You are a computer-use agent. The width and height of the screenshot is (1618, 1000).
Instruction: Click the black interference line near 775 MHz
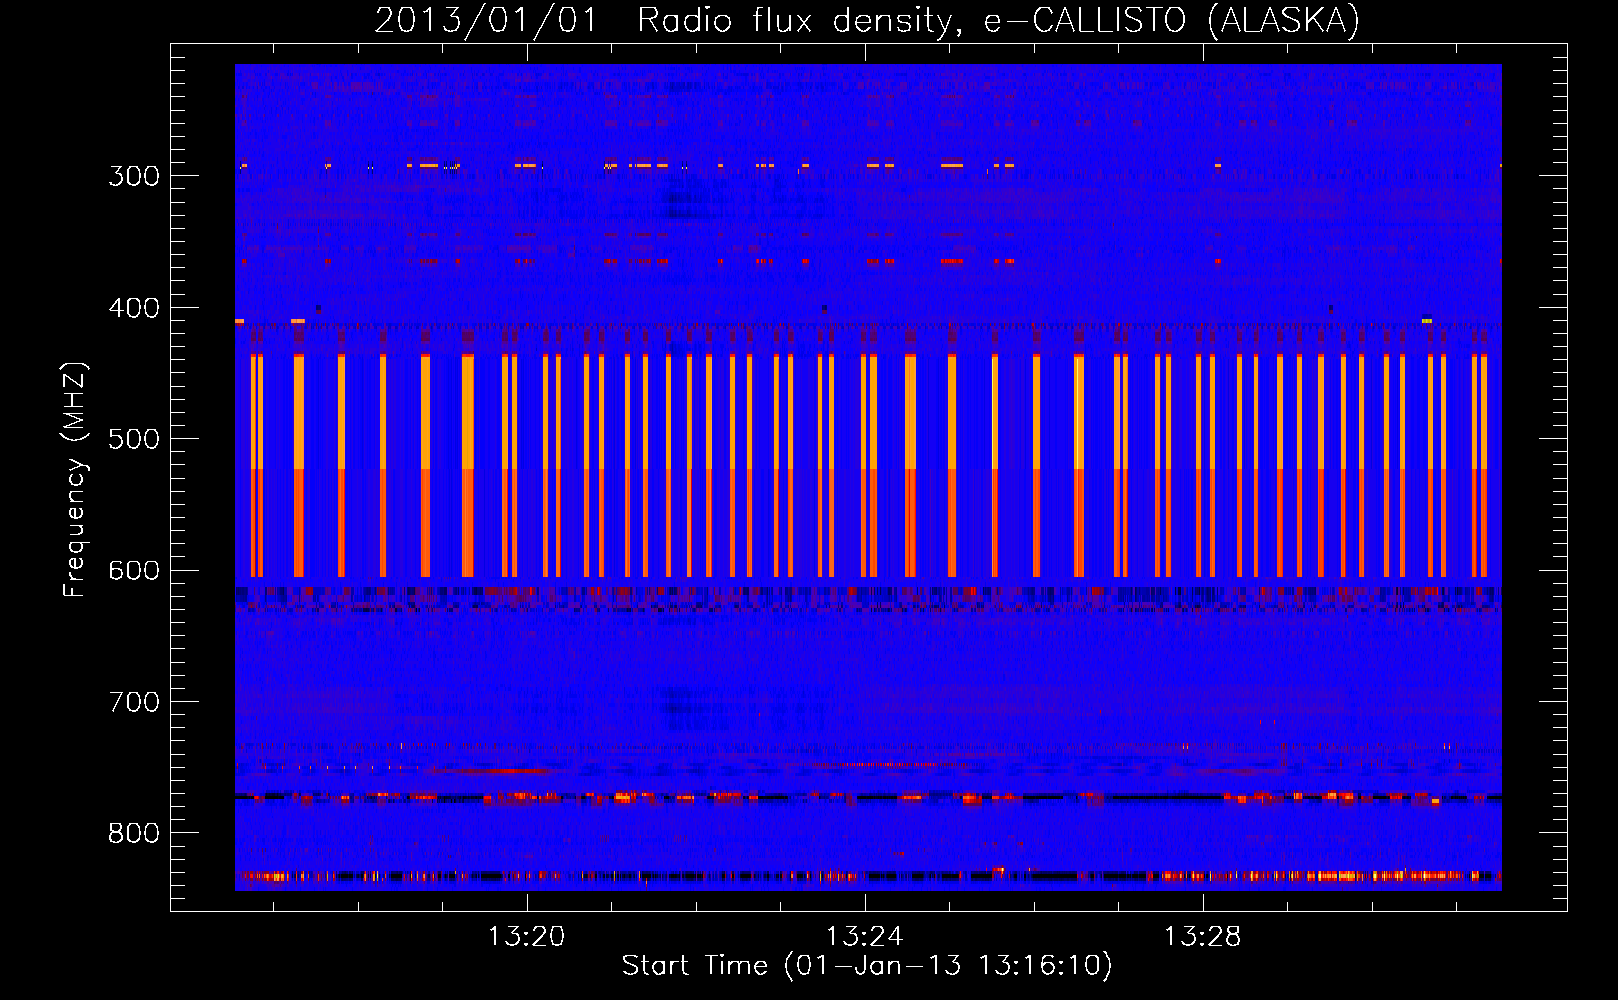coord(868,797)
